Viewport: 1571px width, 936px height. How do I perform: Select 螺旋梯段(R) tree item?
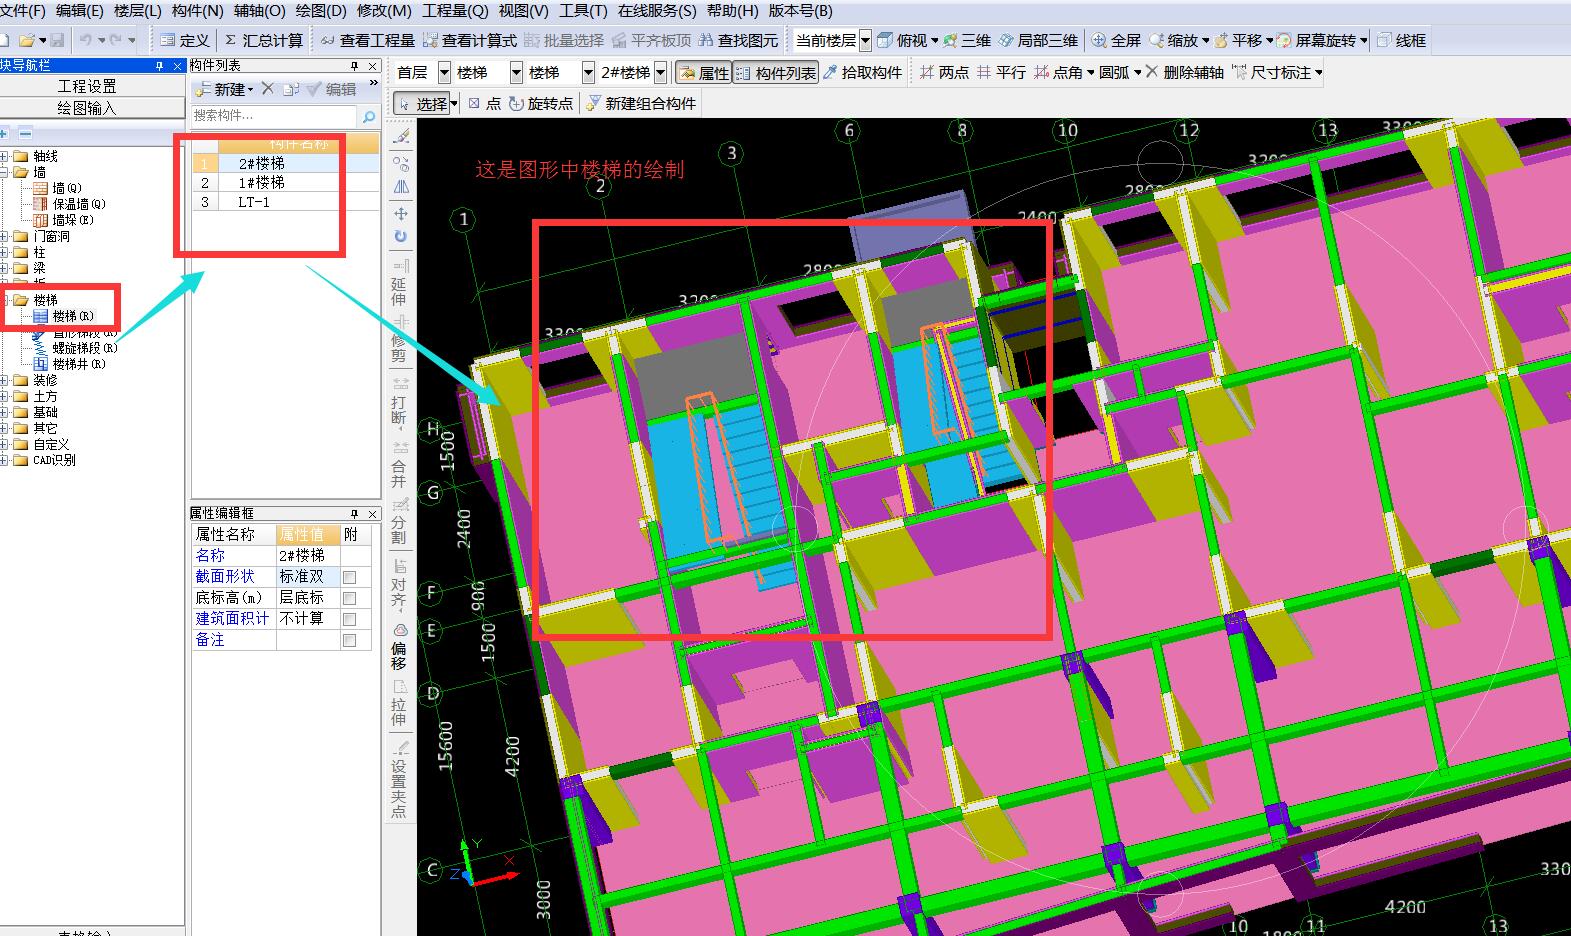[84, 348]
